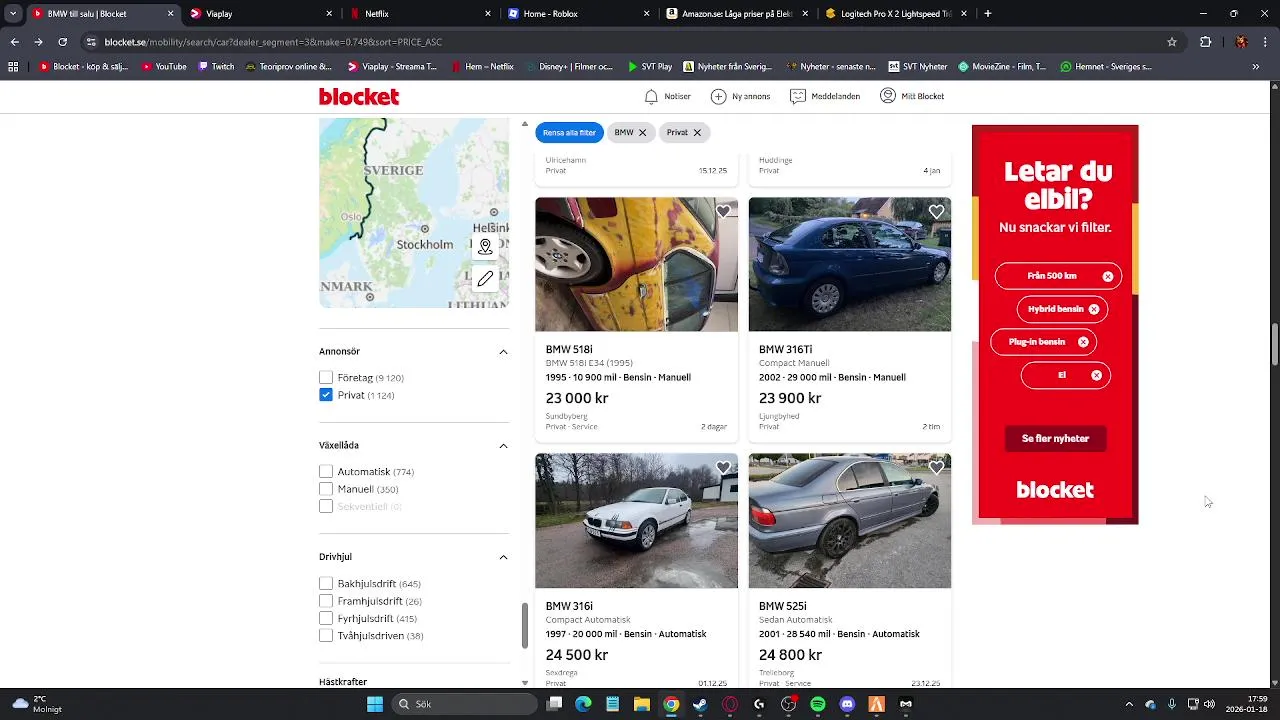Click sidebar scroll down arrow
Screen dimensions: 1280x720
(x=525, y=683)
